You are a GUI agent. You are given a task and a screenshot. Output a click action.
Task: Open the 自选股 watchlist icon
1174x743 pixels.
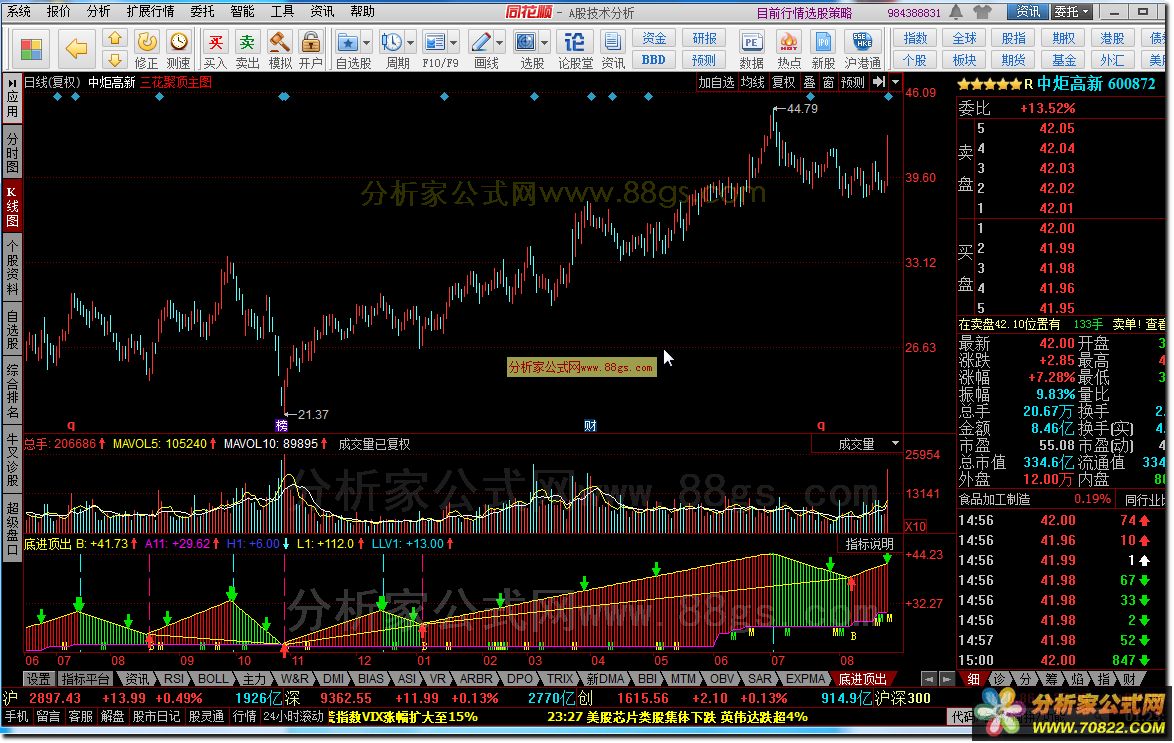(x=348, y=49)
